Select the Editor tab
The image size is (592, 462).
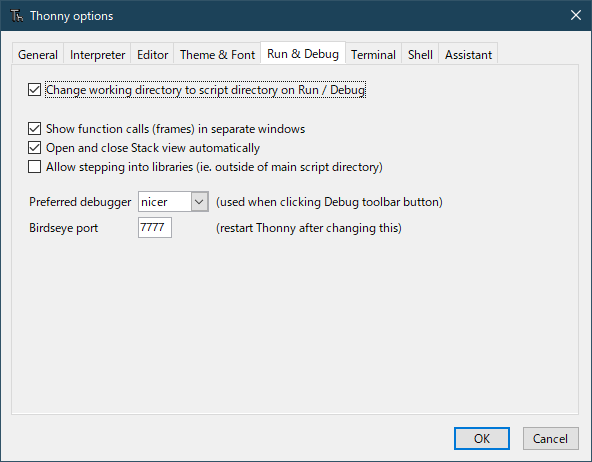coord(153,55)
